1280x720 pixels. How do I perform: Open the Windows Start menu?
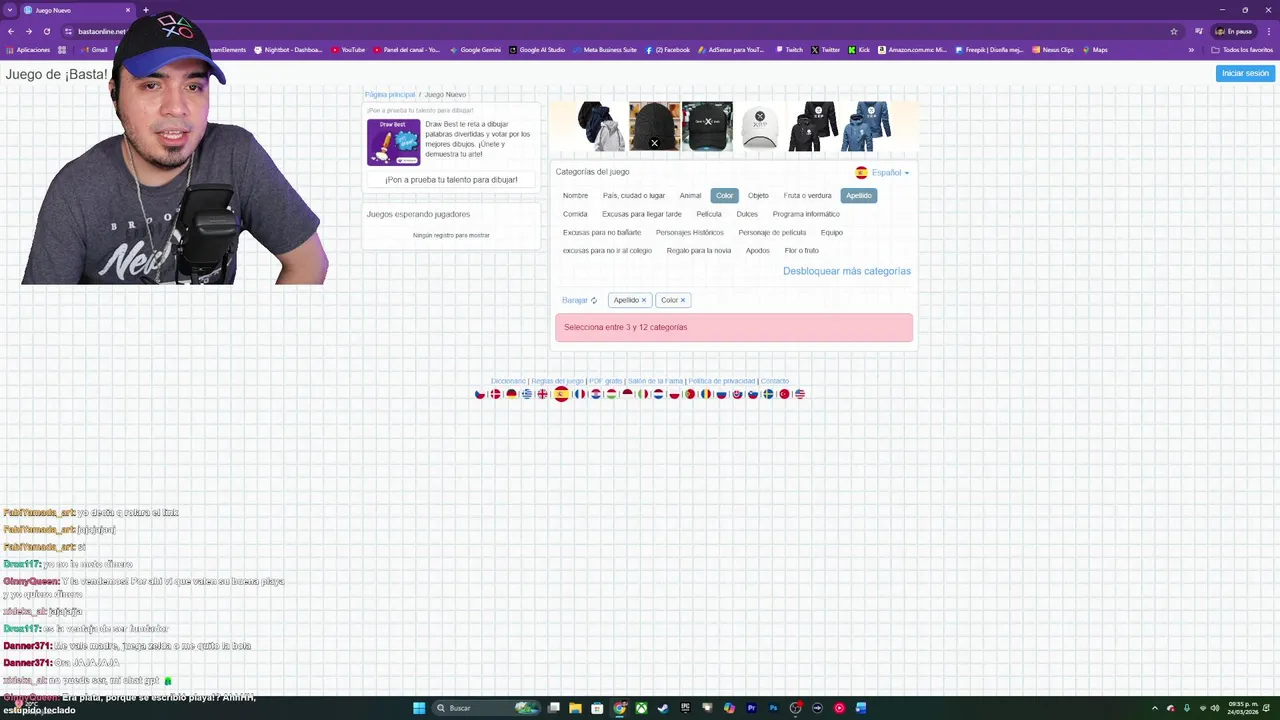[419, 708]
